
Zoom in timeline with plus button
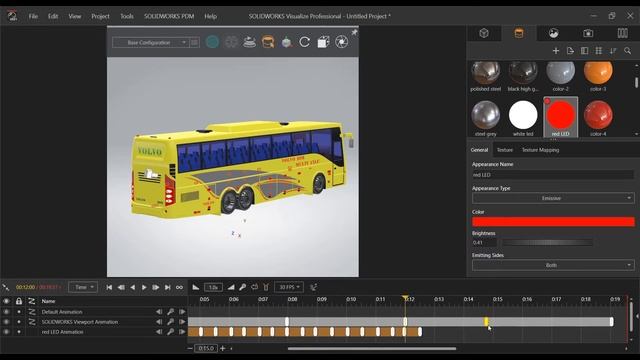[222, 349]
